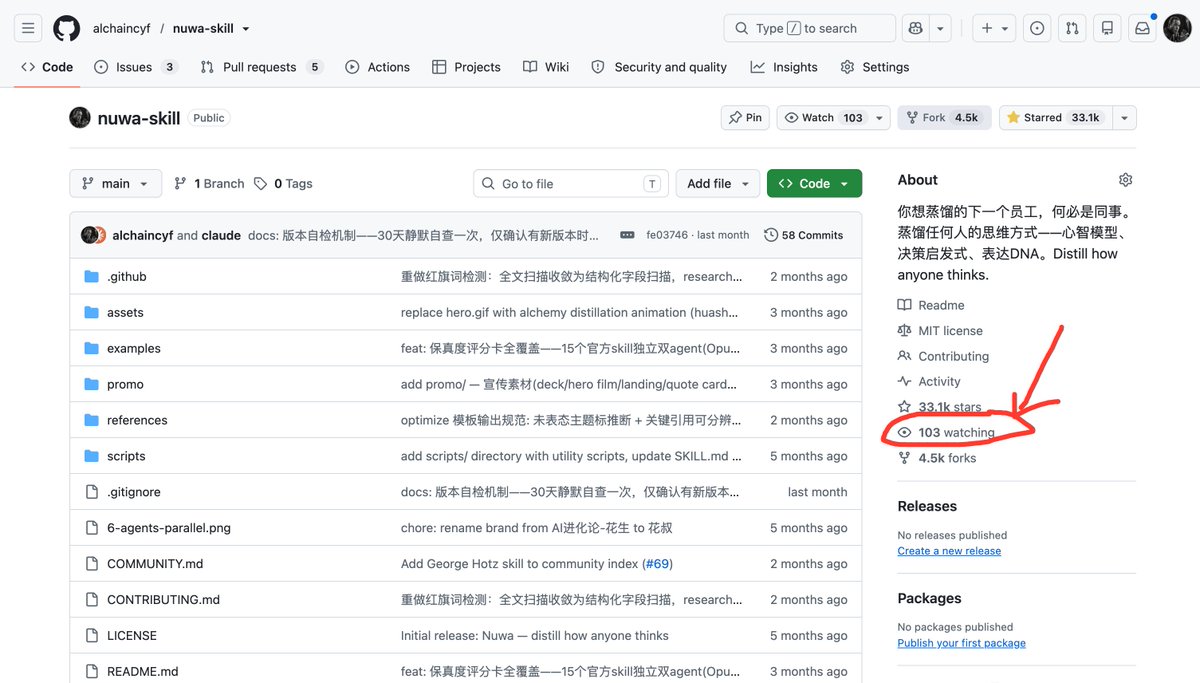Screen dimensions: 1200x683
Task: Expand the Copilot dropdown arrow
Action: (940, 28)
